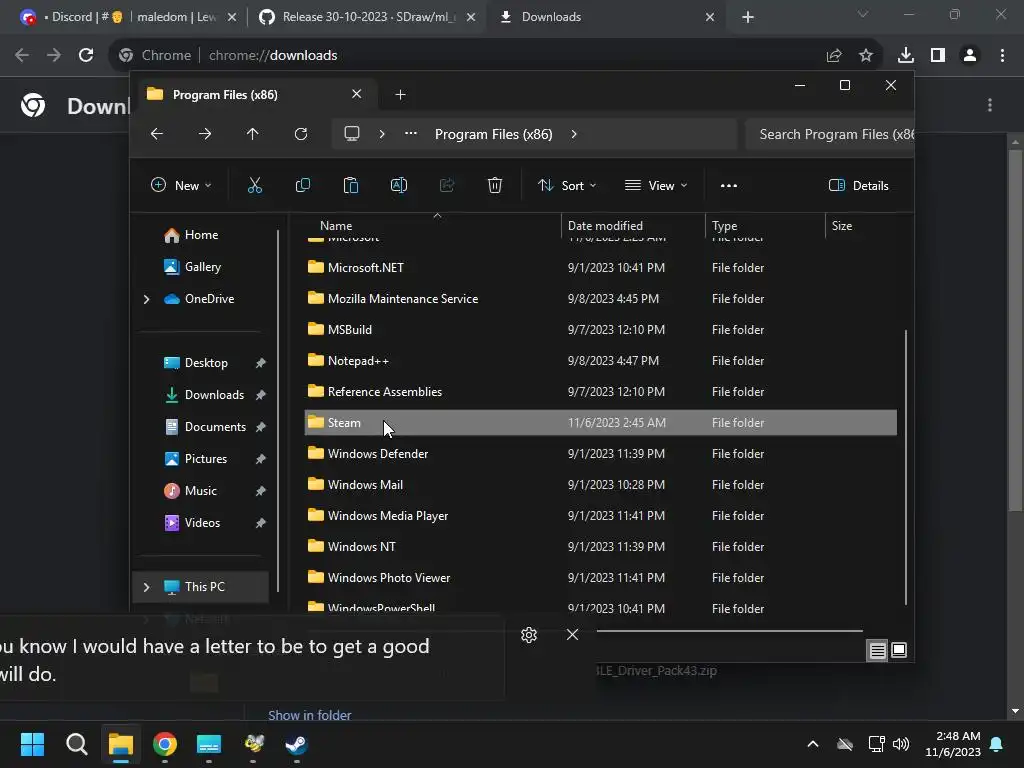
Task: Open the View dropdown menu
Action: pyautogui.click(x=656, y=185)
